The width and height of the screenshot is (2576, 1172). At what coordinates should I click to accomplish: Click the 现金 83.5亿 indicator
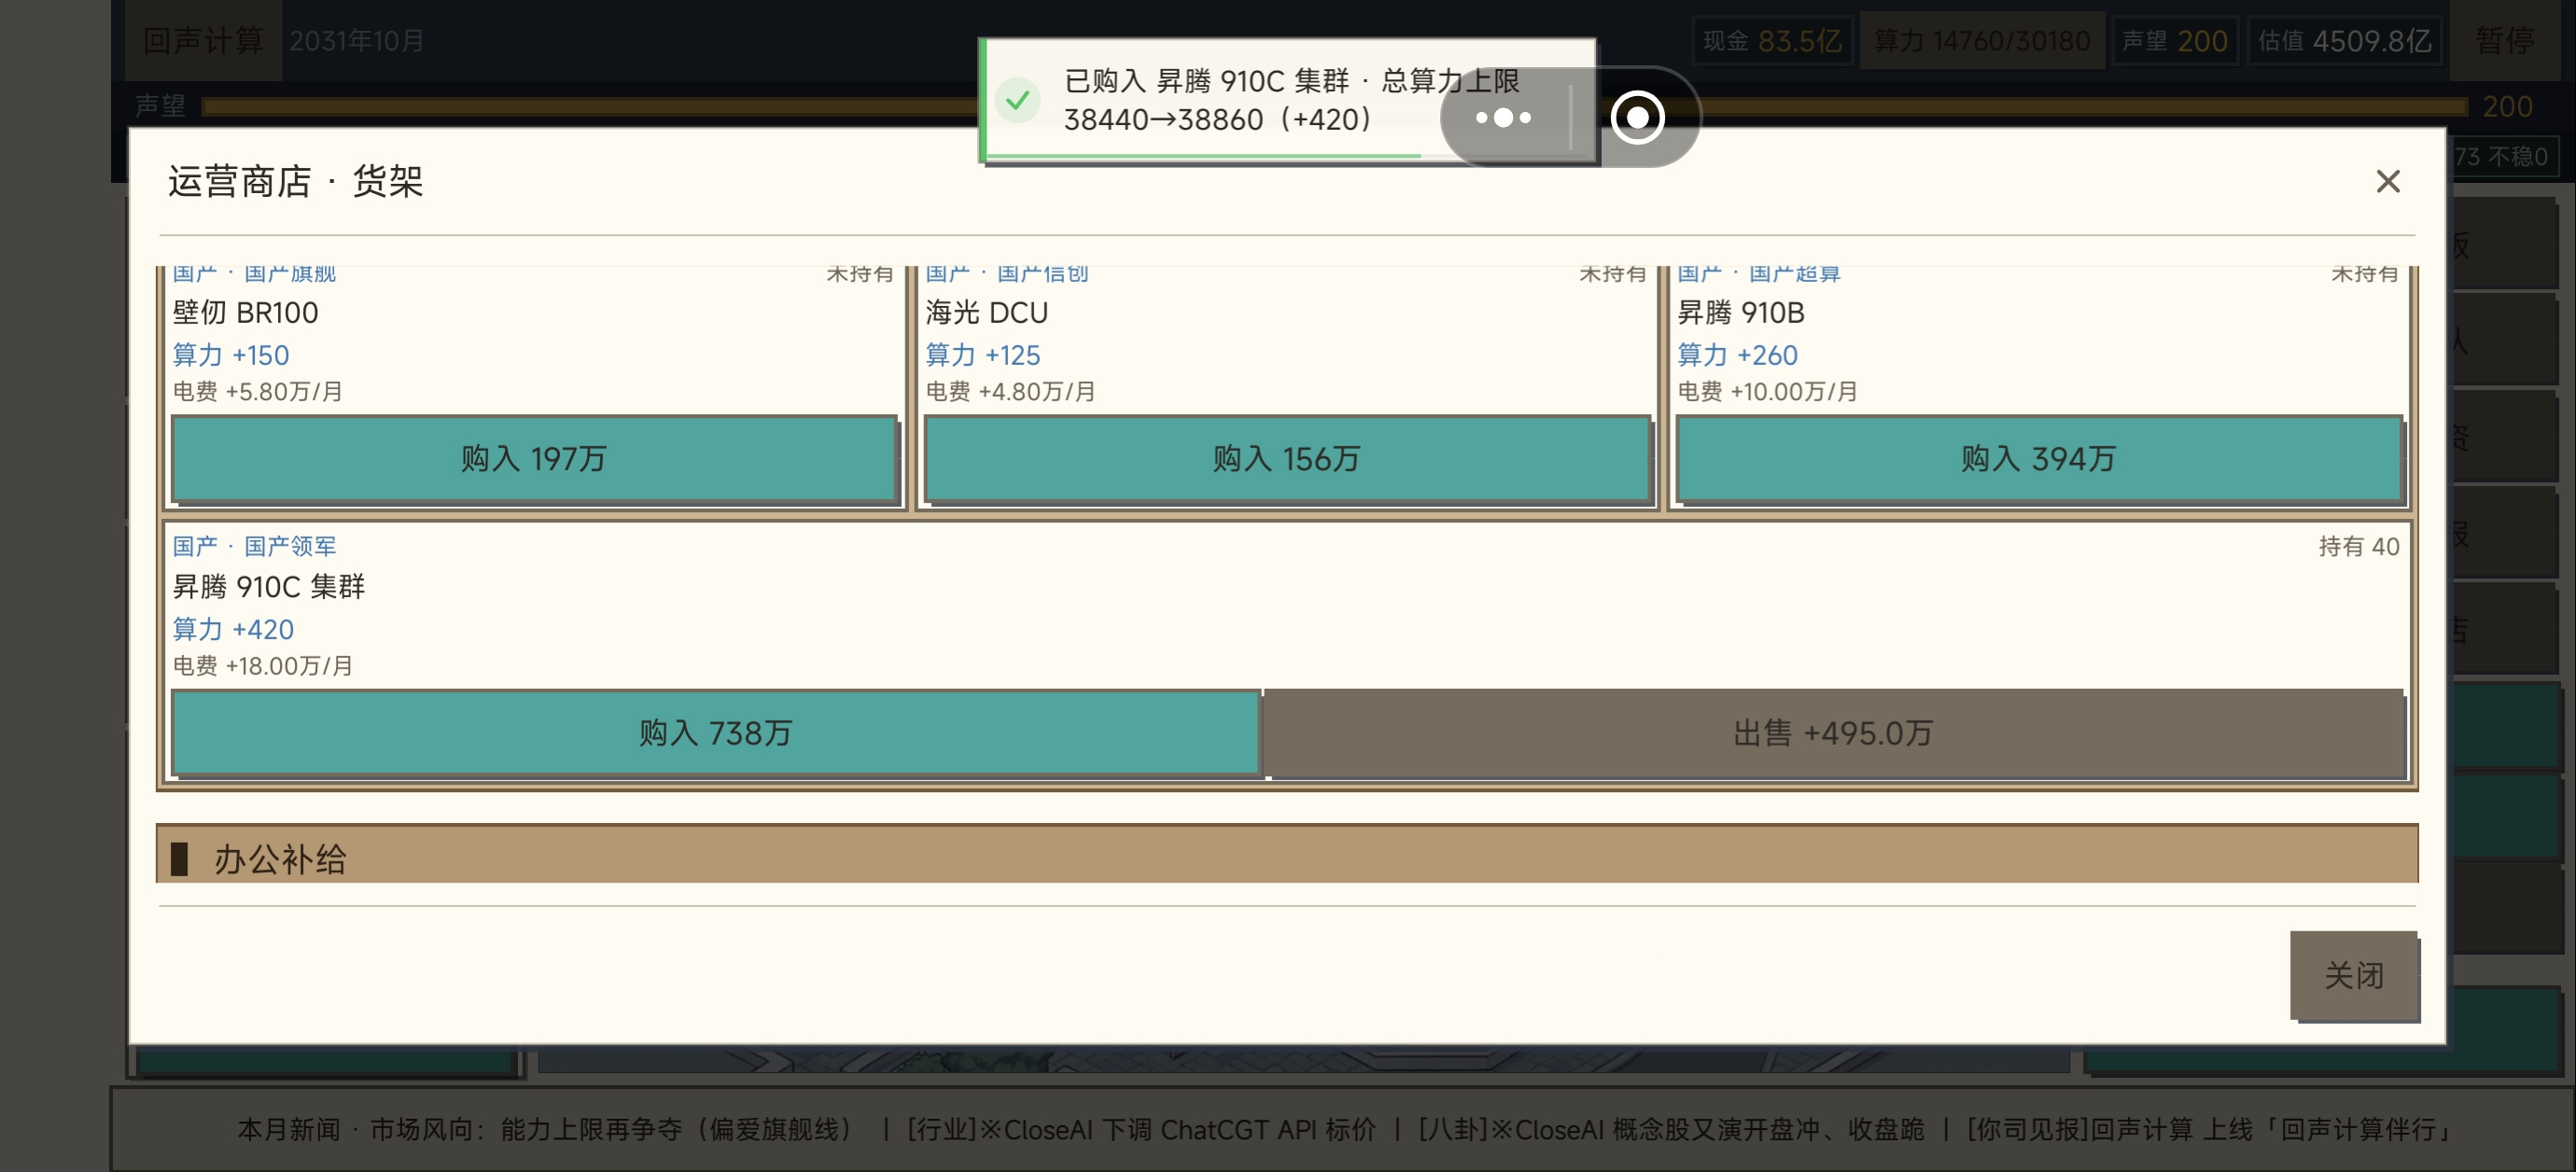[1772, 41]
